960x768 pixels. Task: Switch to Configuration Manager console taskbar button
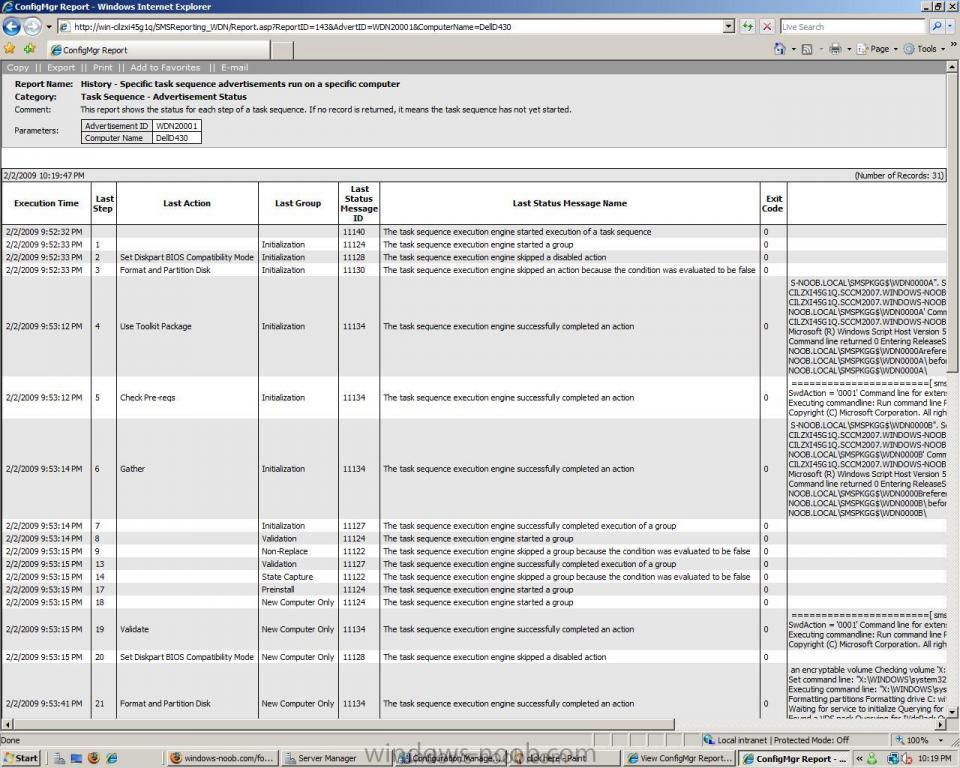click(450, 758)
